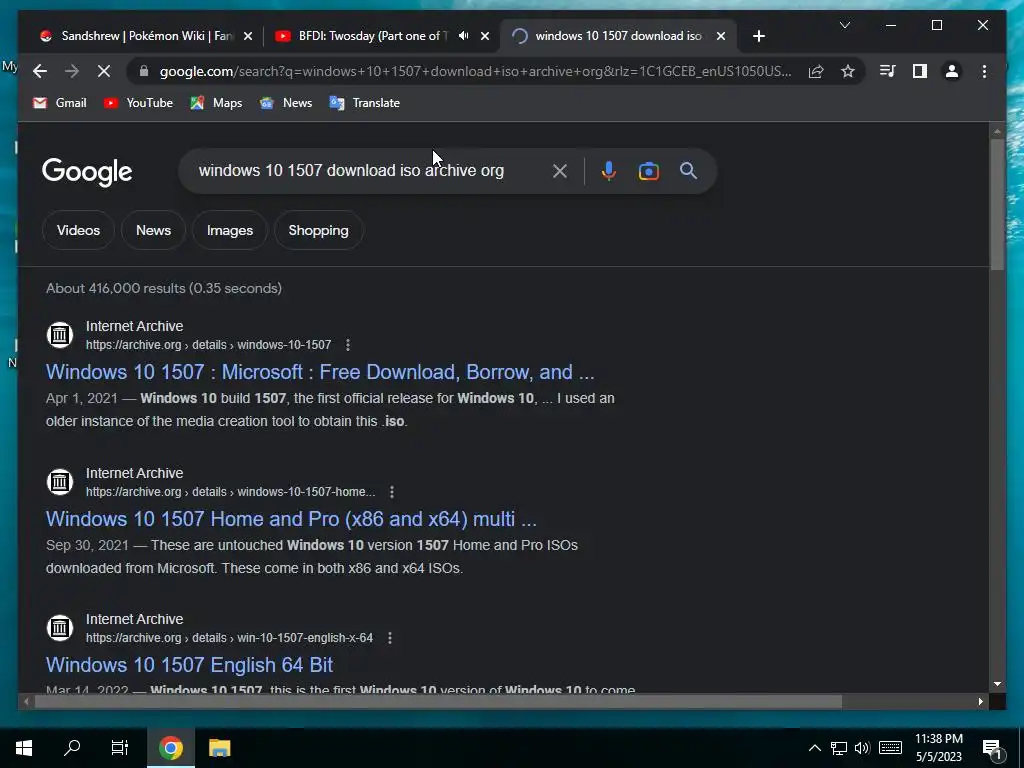The image size is (1024, 768).
Task: Open volume control tray icon
Action: tap(862, 748)
